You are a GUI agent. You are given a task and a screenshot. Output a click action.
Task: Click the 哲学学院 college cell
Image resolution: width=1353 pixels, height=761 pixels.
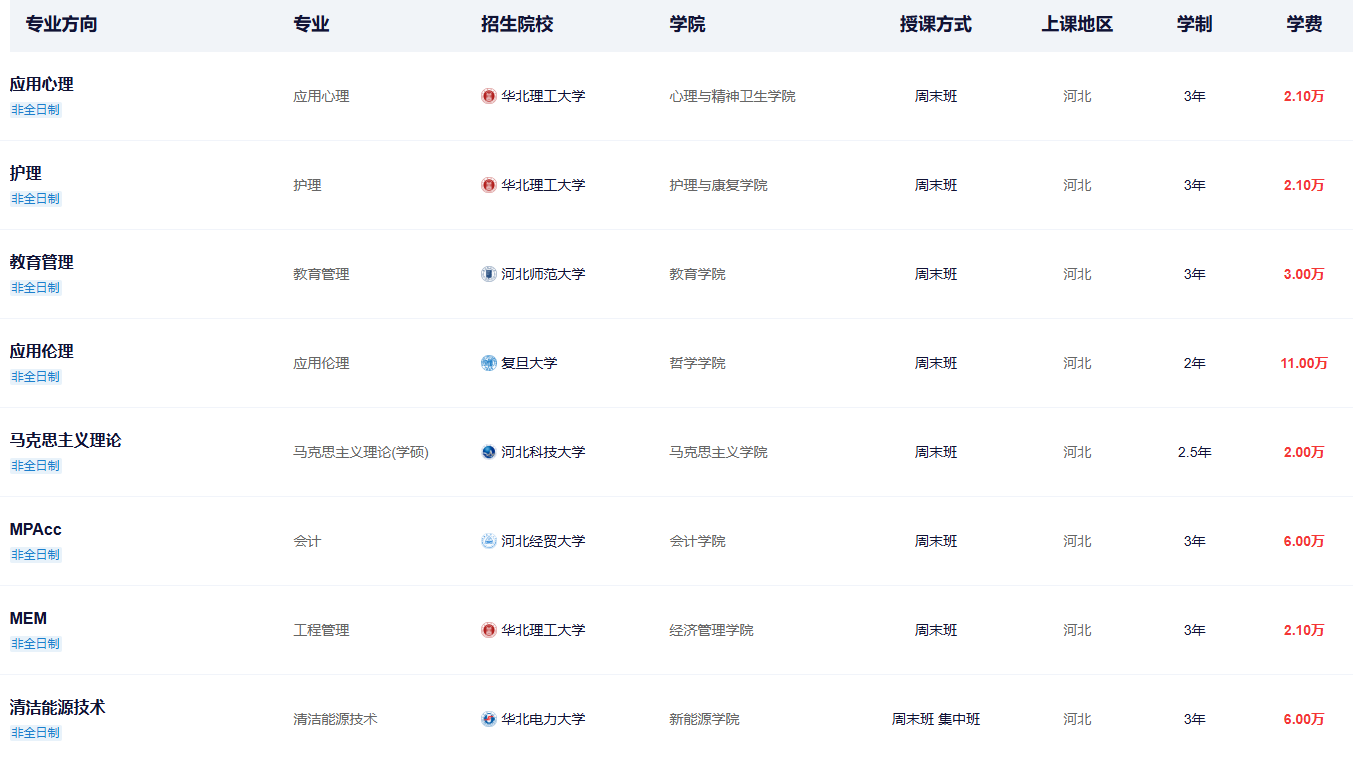coord(697,363)
